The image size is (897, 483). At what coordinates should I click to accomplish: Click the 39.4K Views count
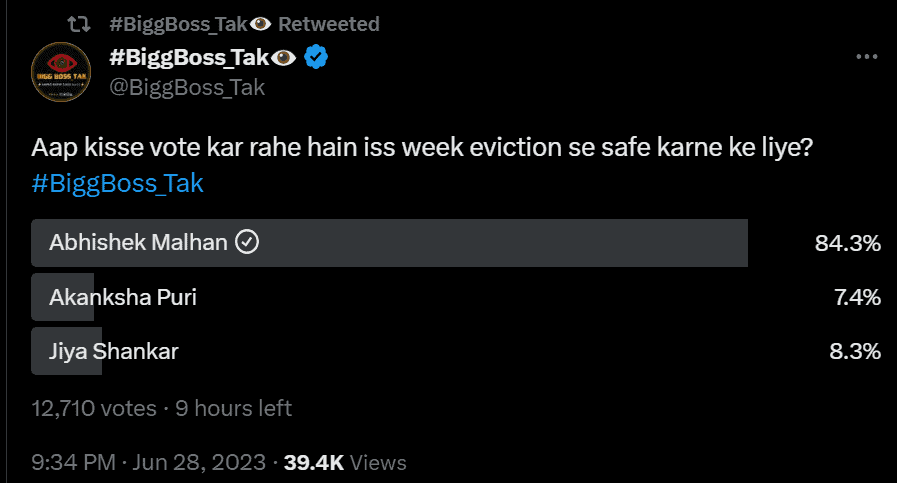click(x=345, y=462)
